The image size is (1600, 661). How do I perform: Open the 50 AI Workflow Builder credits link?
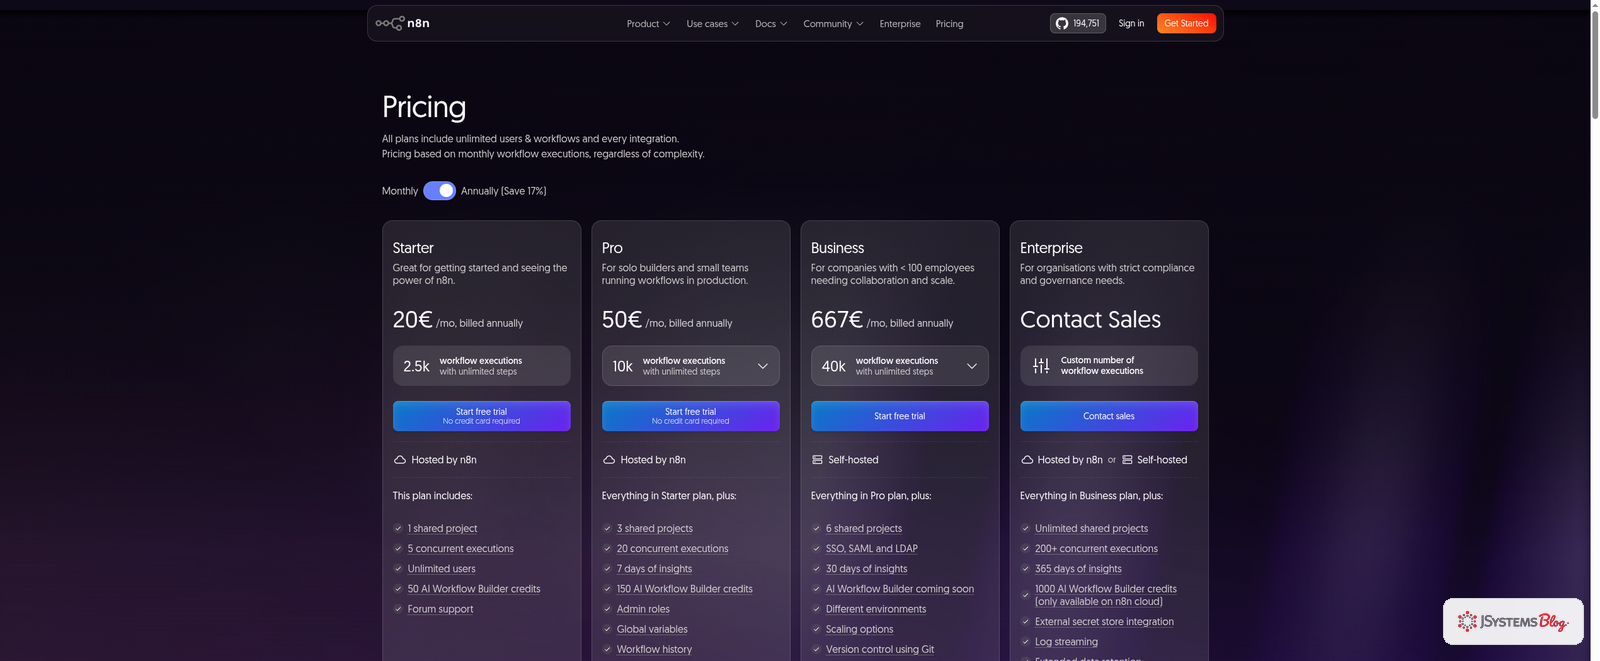[x=474, y=589]
